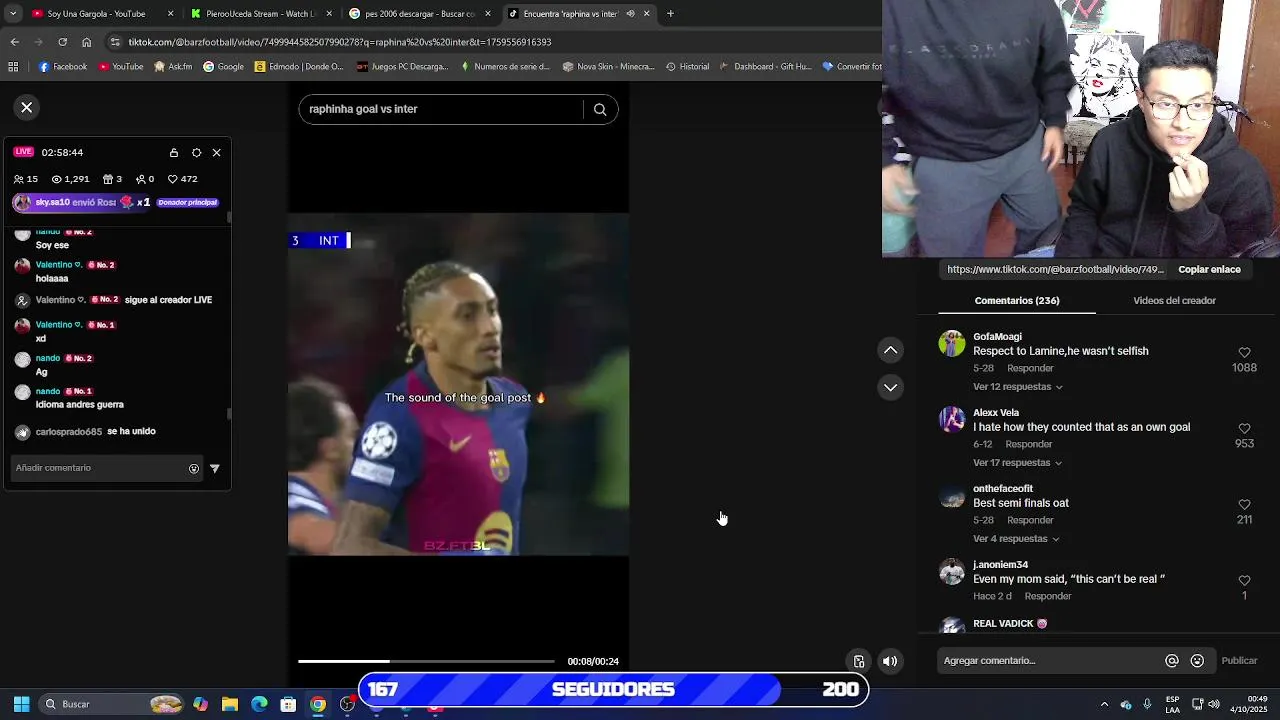Reply to onthefaceofit's comment via Responder
Image resolution: width=1280 pixels, height=720 pixels.
[x=1030, y=520]
